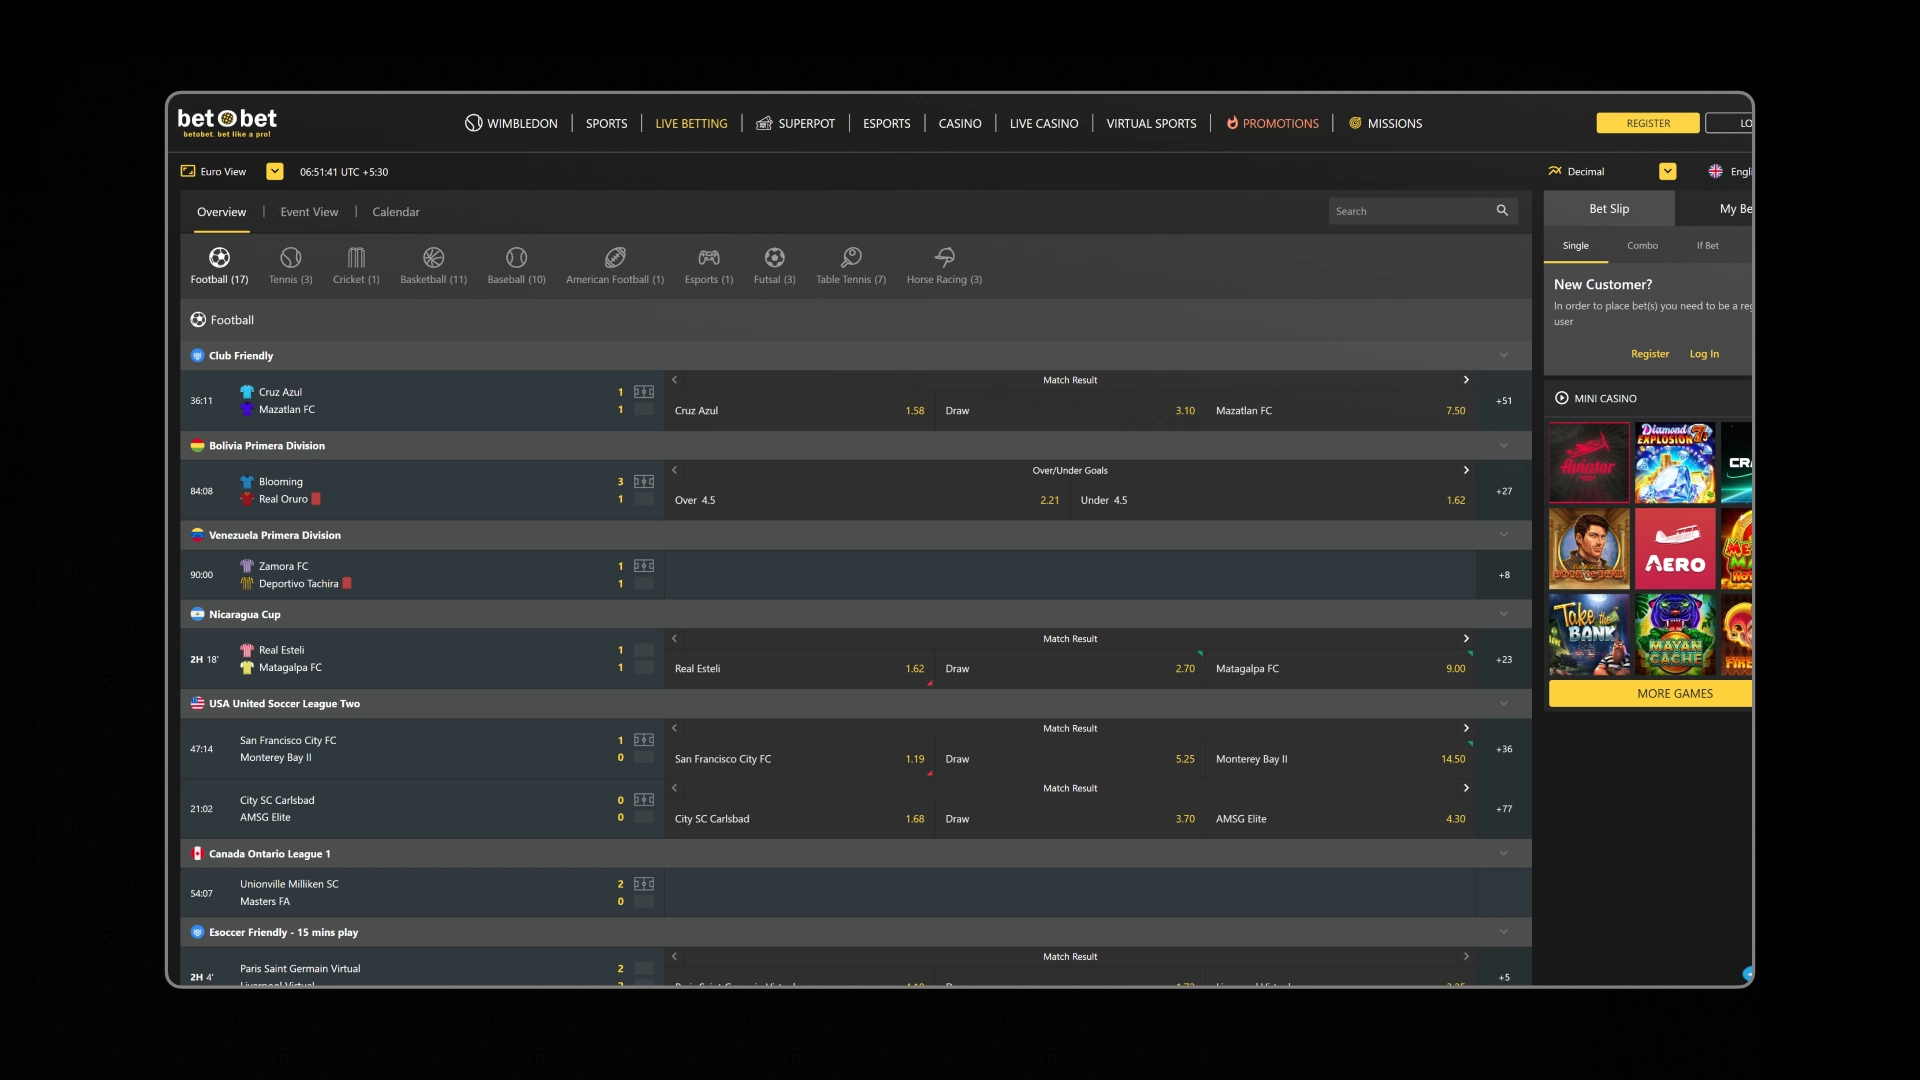Bet on AMSG Elite at 4.30
This screenshot has width=1920, height=1080.
(1340, 818)
